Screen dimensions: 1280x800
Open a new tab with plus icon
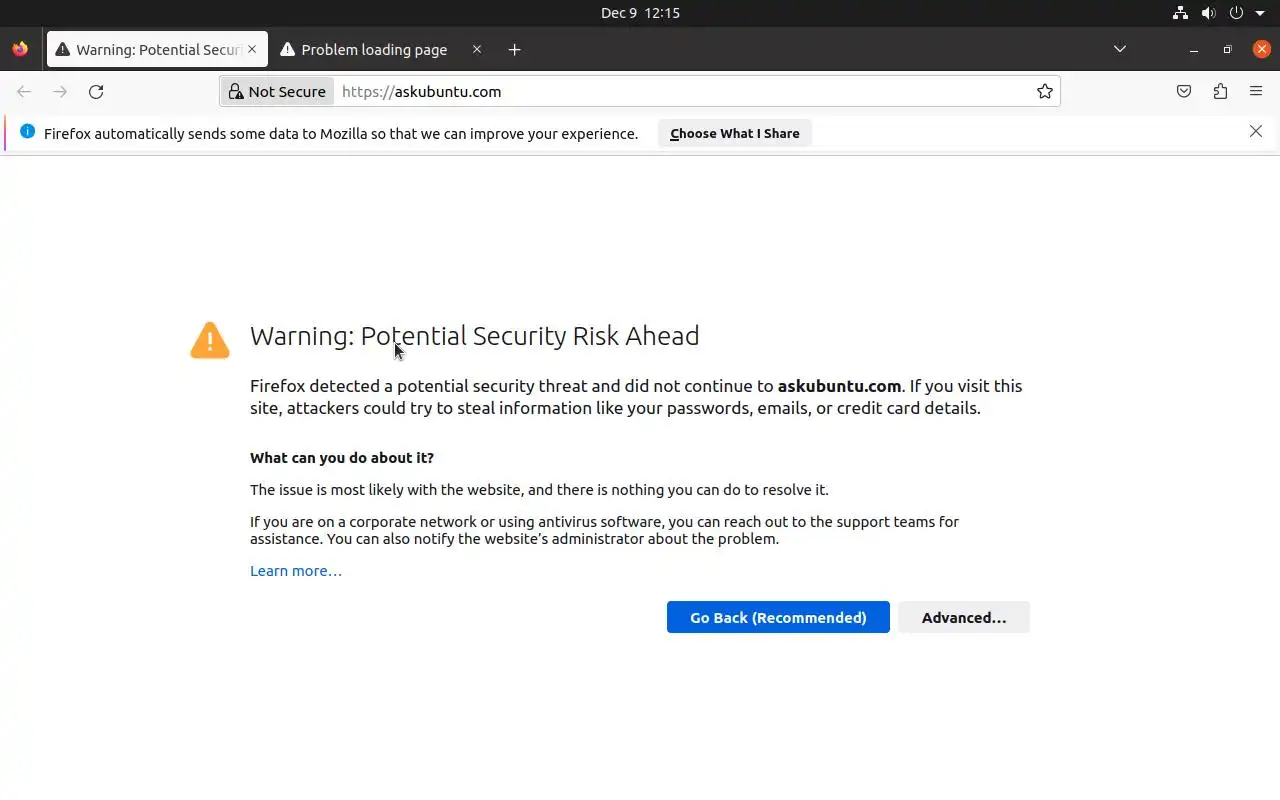[514, 50]
